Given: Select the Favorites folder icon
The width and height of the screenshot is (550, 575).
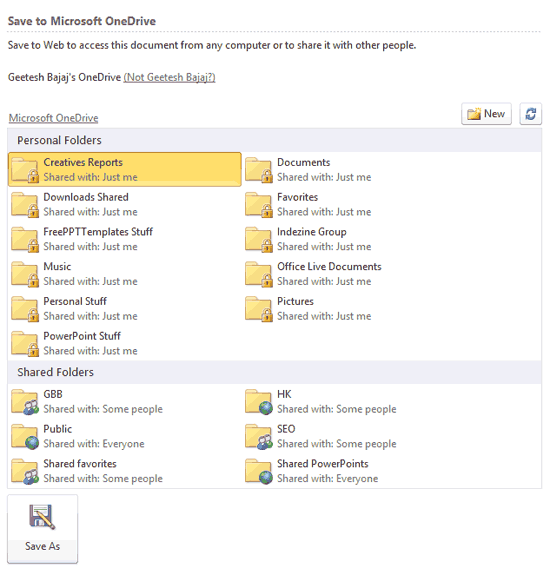Looking at the screenshot, I should 259,205.
